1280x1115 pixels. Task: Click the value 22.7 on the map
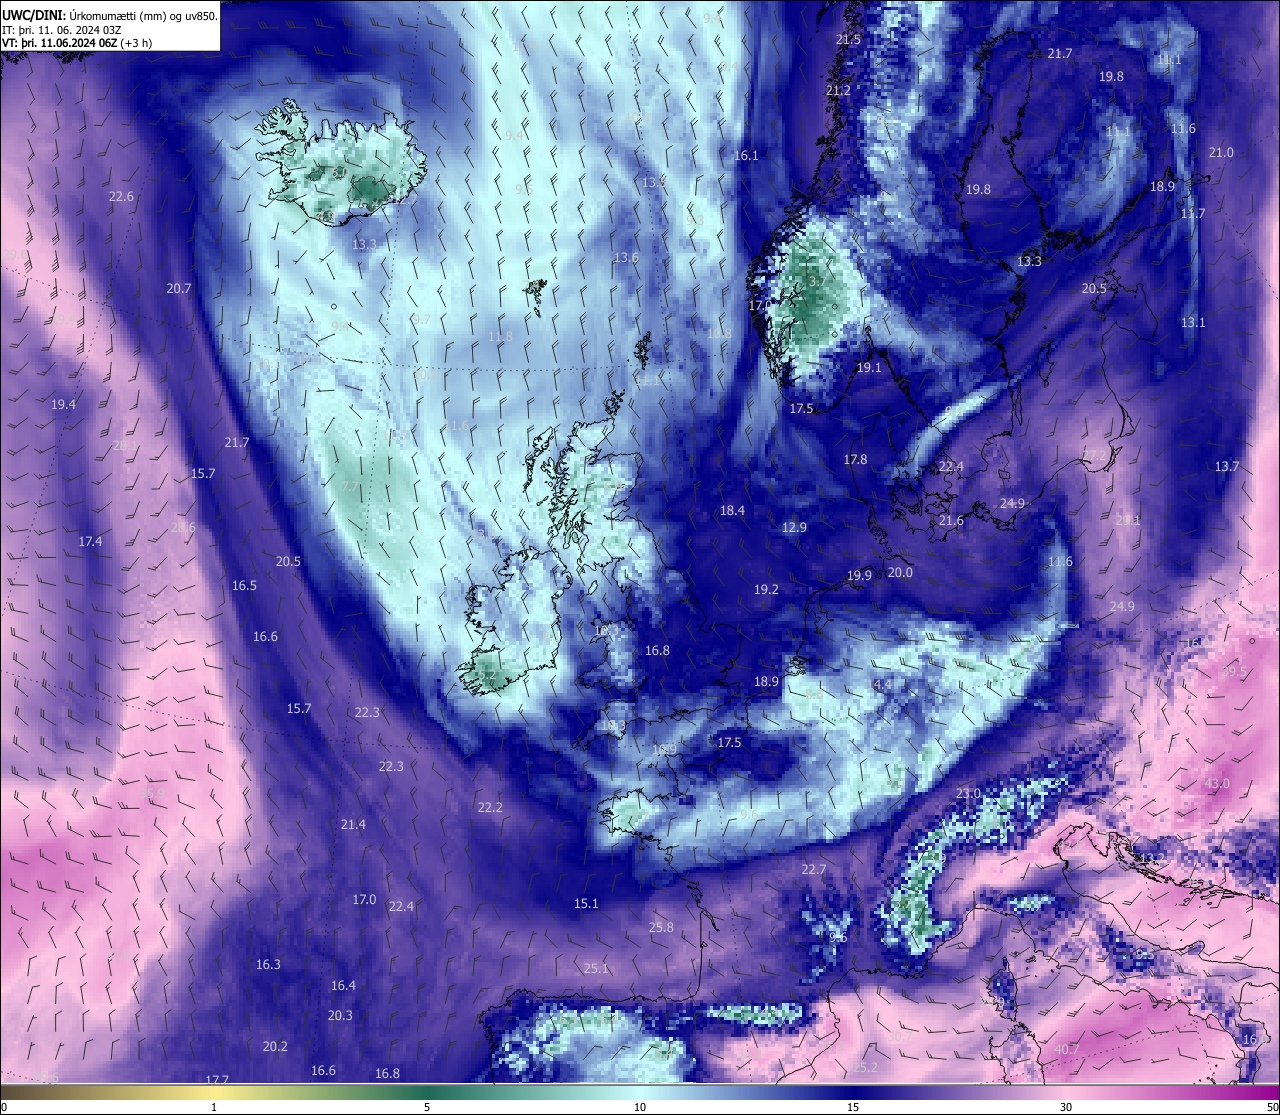point(814,869)
